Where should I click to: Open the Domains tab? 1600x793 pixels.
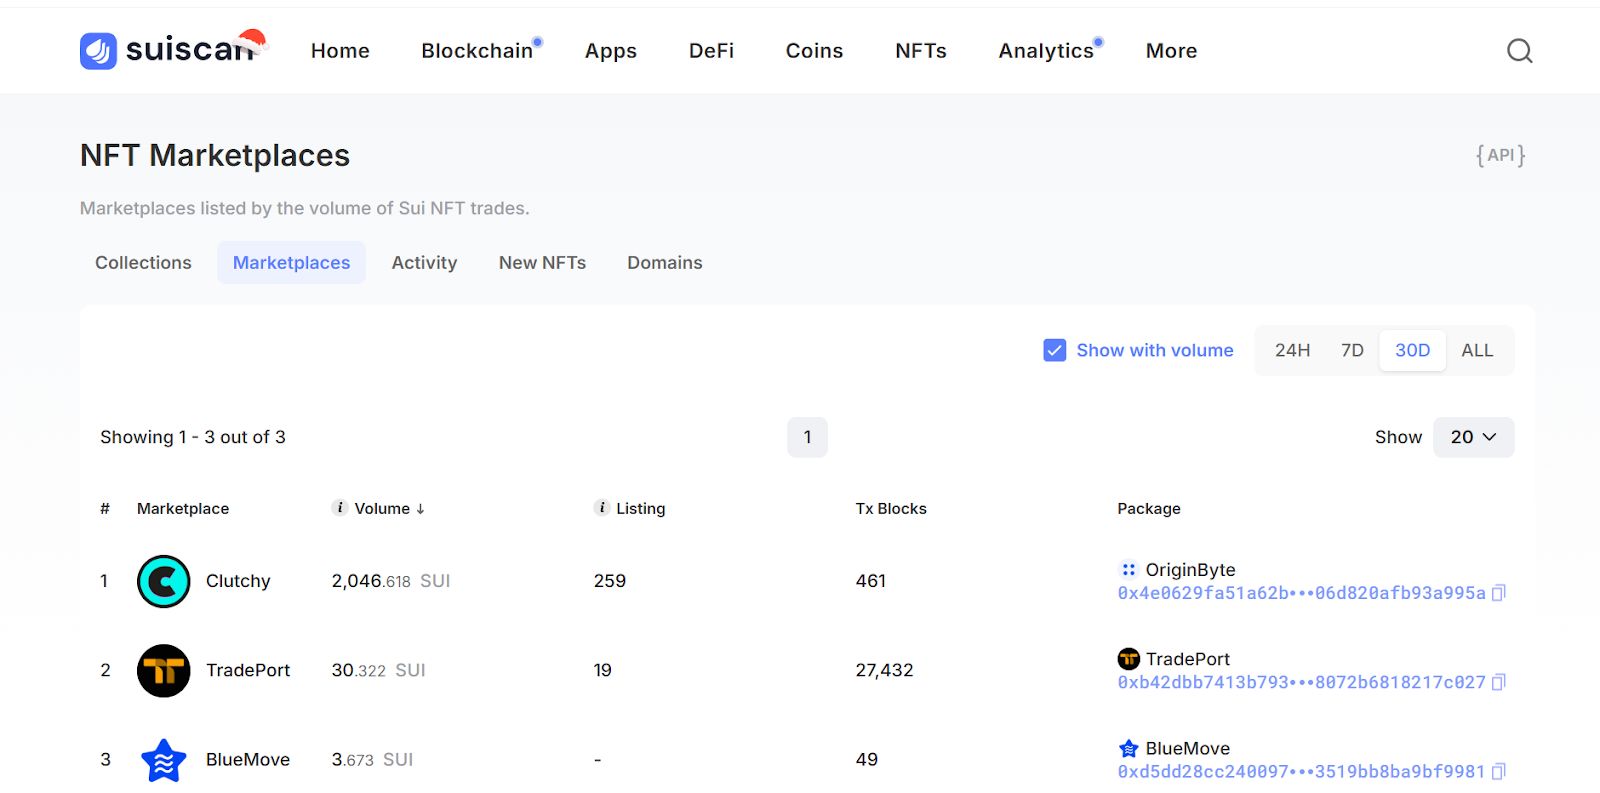click(x=664, y=263)
